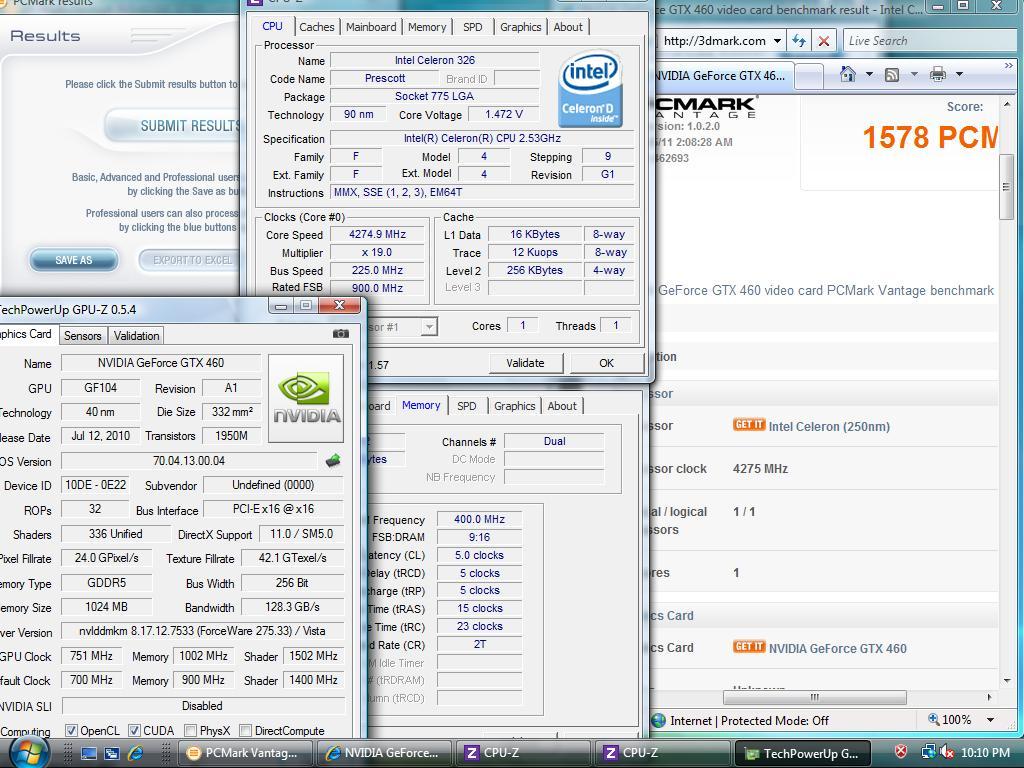This screenshot has height=768, width=1024.
Task: Click the Internet zone globe icon in status bar
Action: (659, 720)
